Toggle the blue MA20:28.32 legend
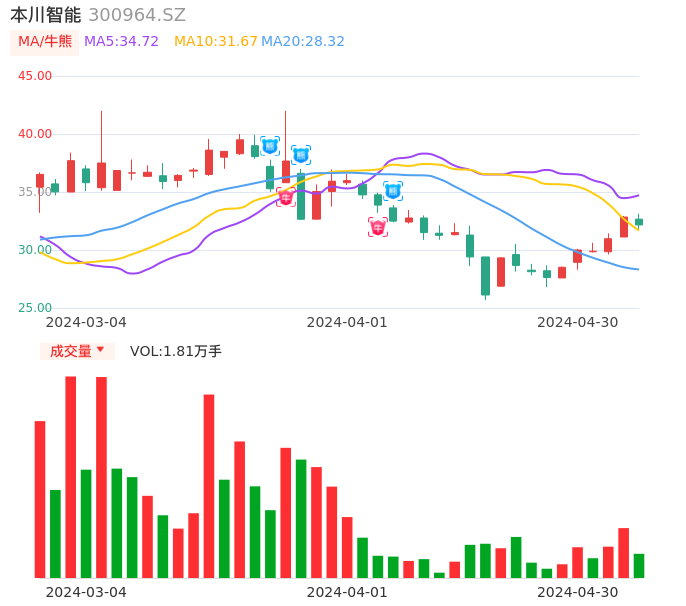The image size is (686, 606). pyautogui.click(x=302, y=42)
